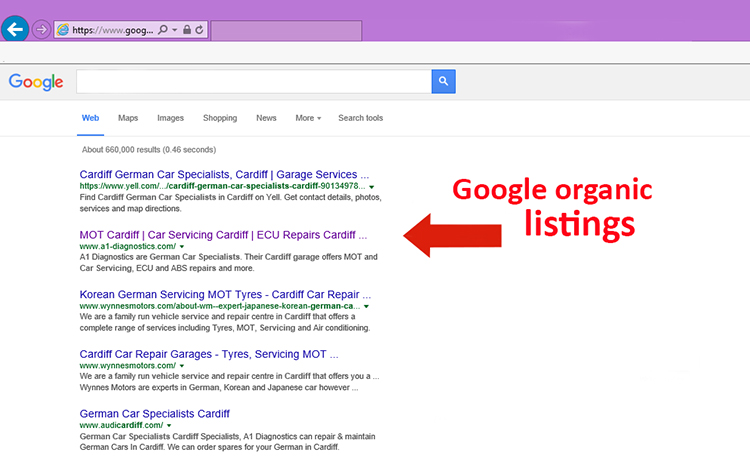Switch to the Images tab
This screenshot has height=471, width=750.
pos(170,118)
